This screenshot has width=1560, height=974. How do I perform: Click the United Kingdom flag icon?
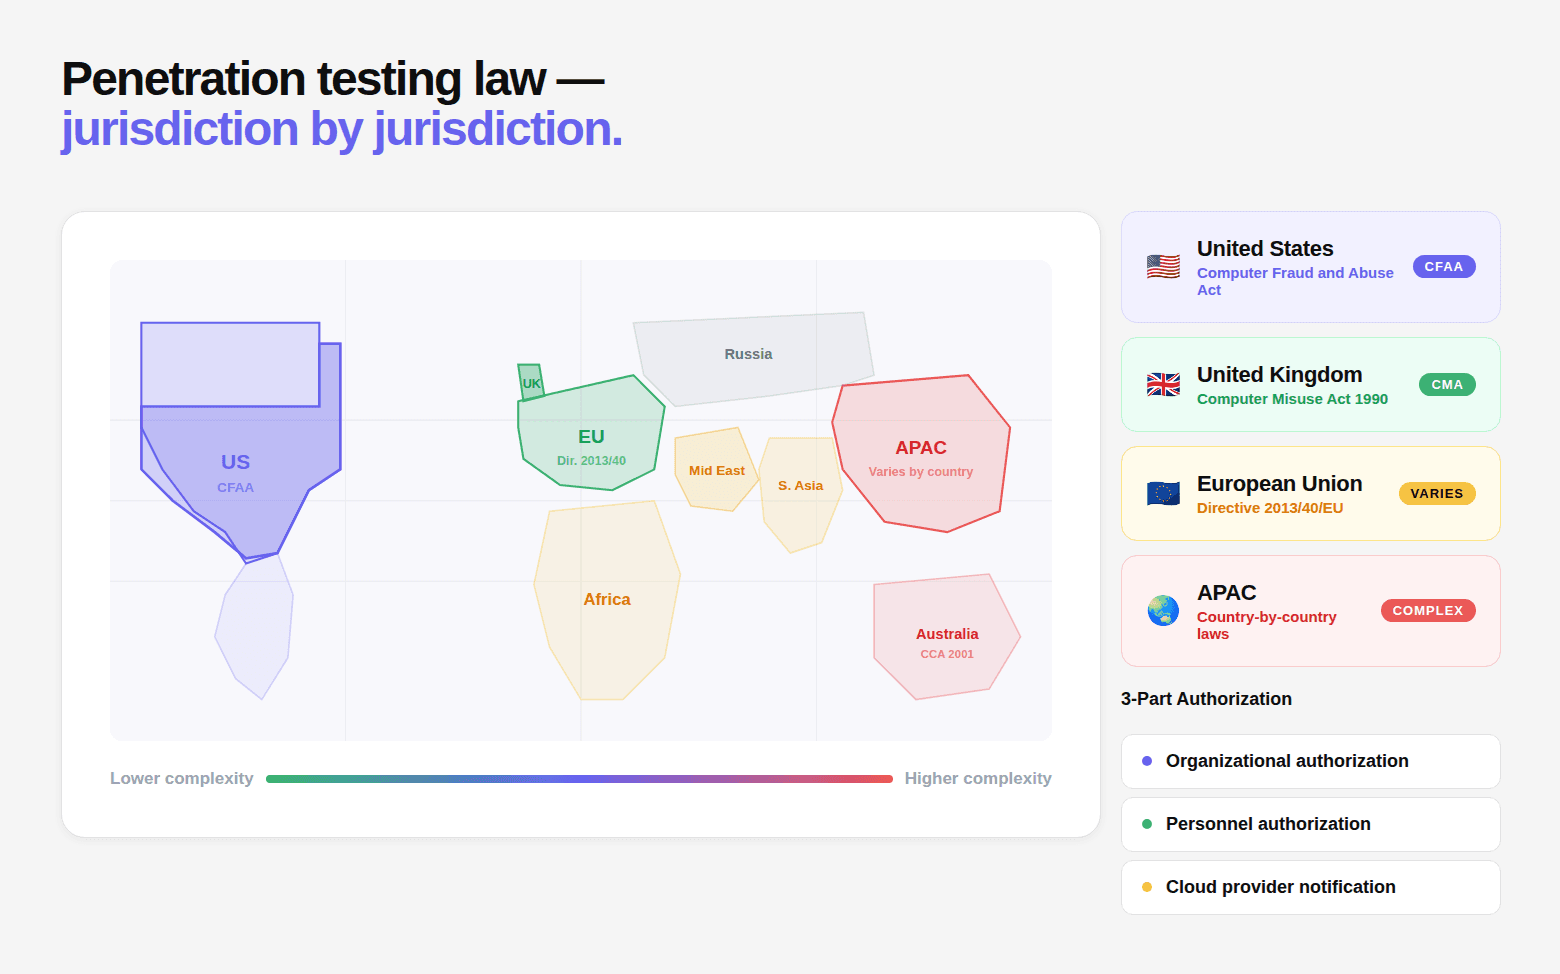[1163, 385]
